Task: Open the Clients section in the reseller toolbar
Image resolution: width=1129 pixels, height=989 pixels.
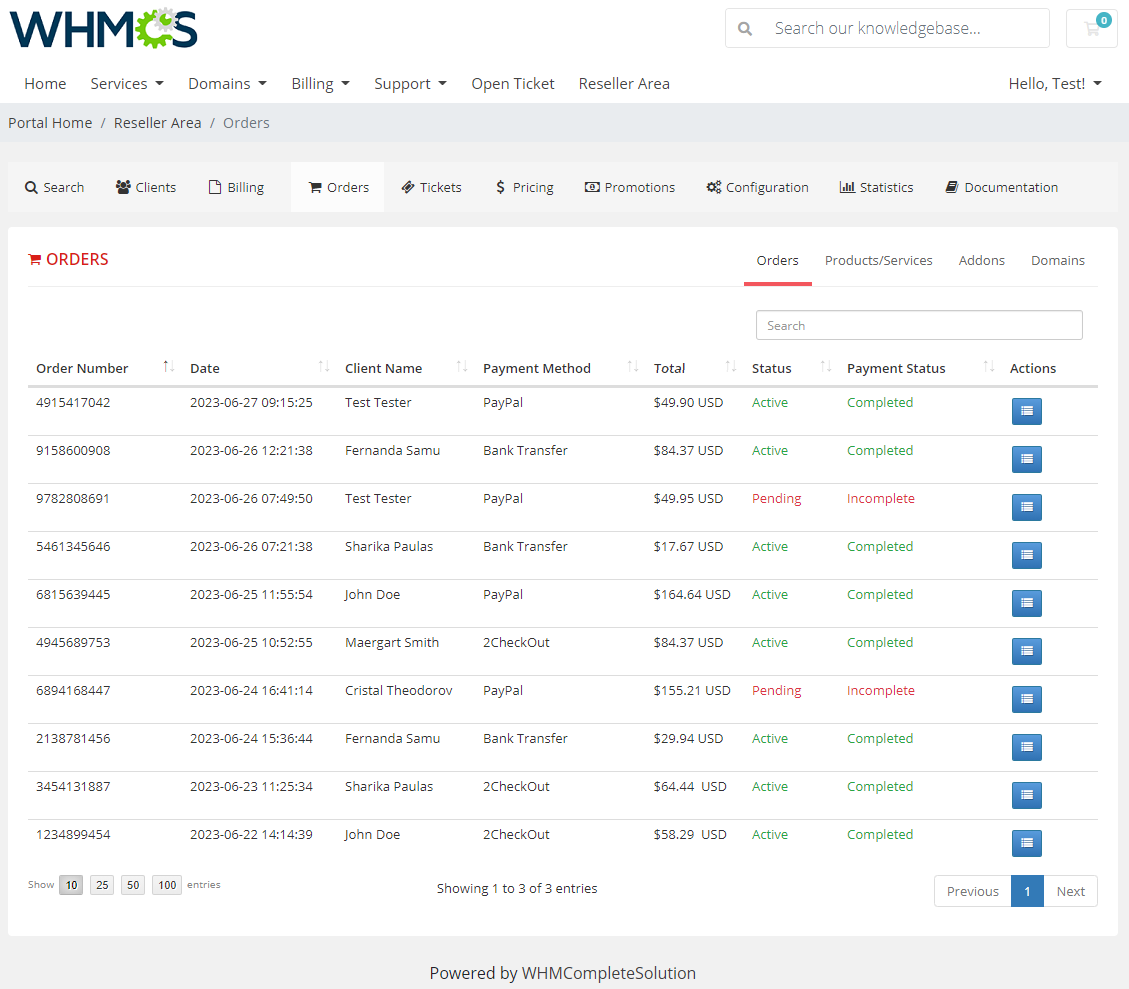Action: [145, 187]
